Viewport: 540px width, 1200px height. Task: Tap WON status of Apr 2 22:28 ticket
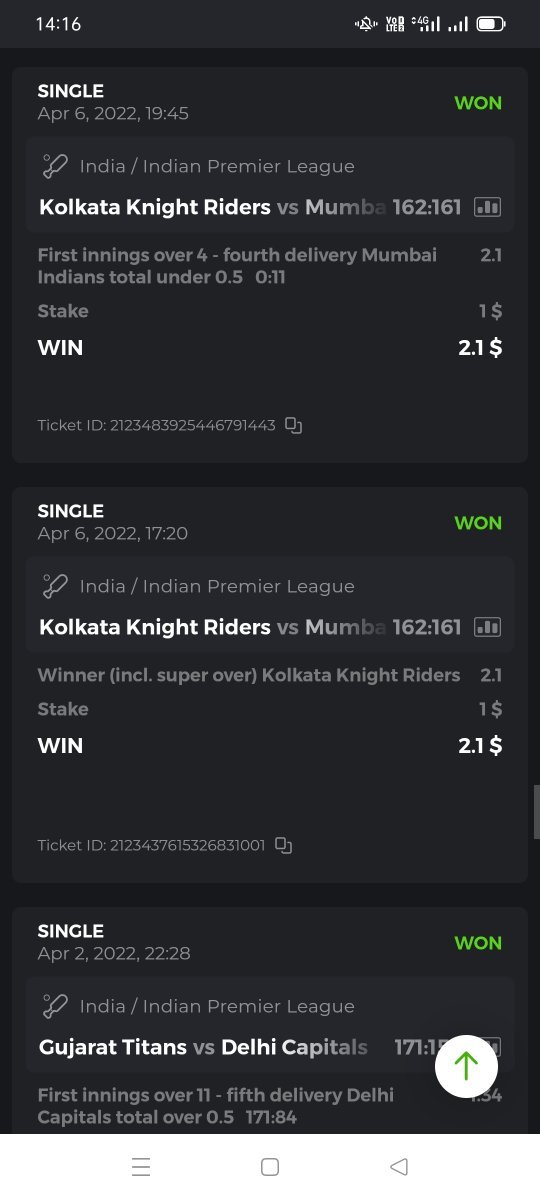[478, 943]
